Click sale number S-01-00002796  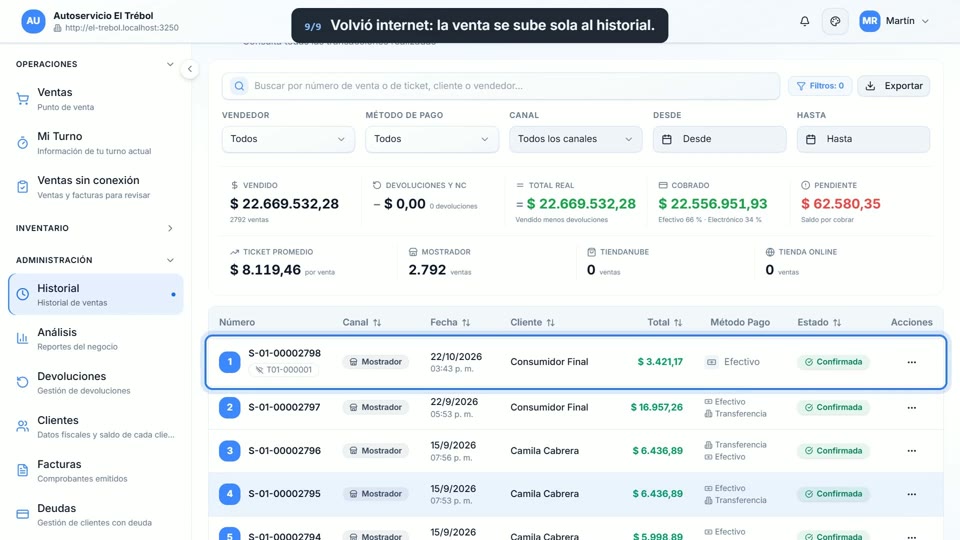284,451
